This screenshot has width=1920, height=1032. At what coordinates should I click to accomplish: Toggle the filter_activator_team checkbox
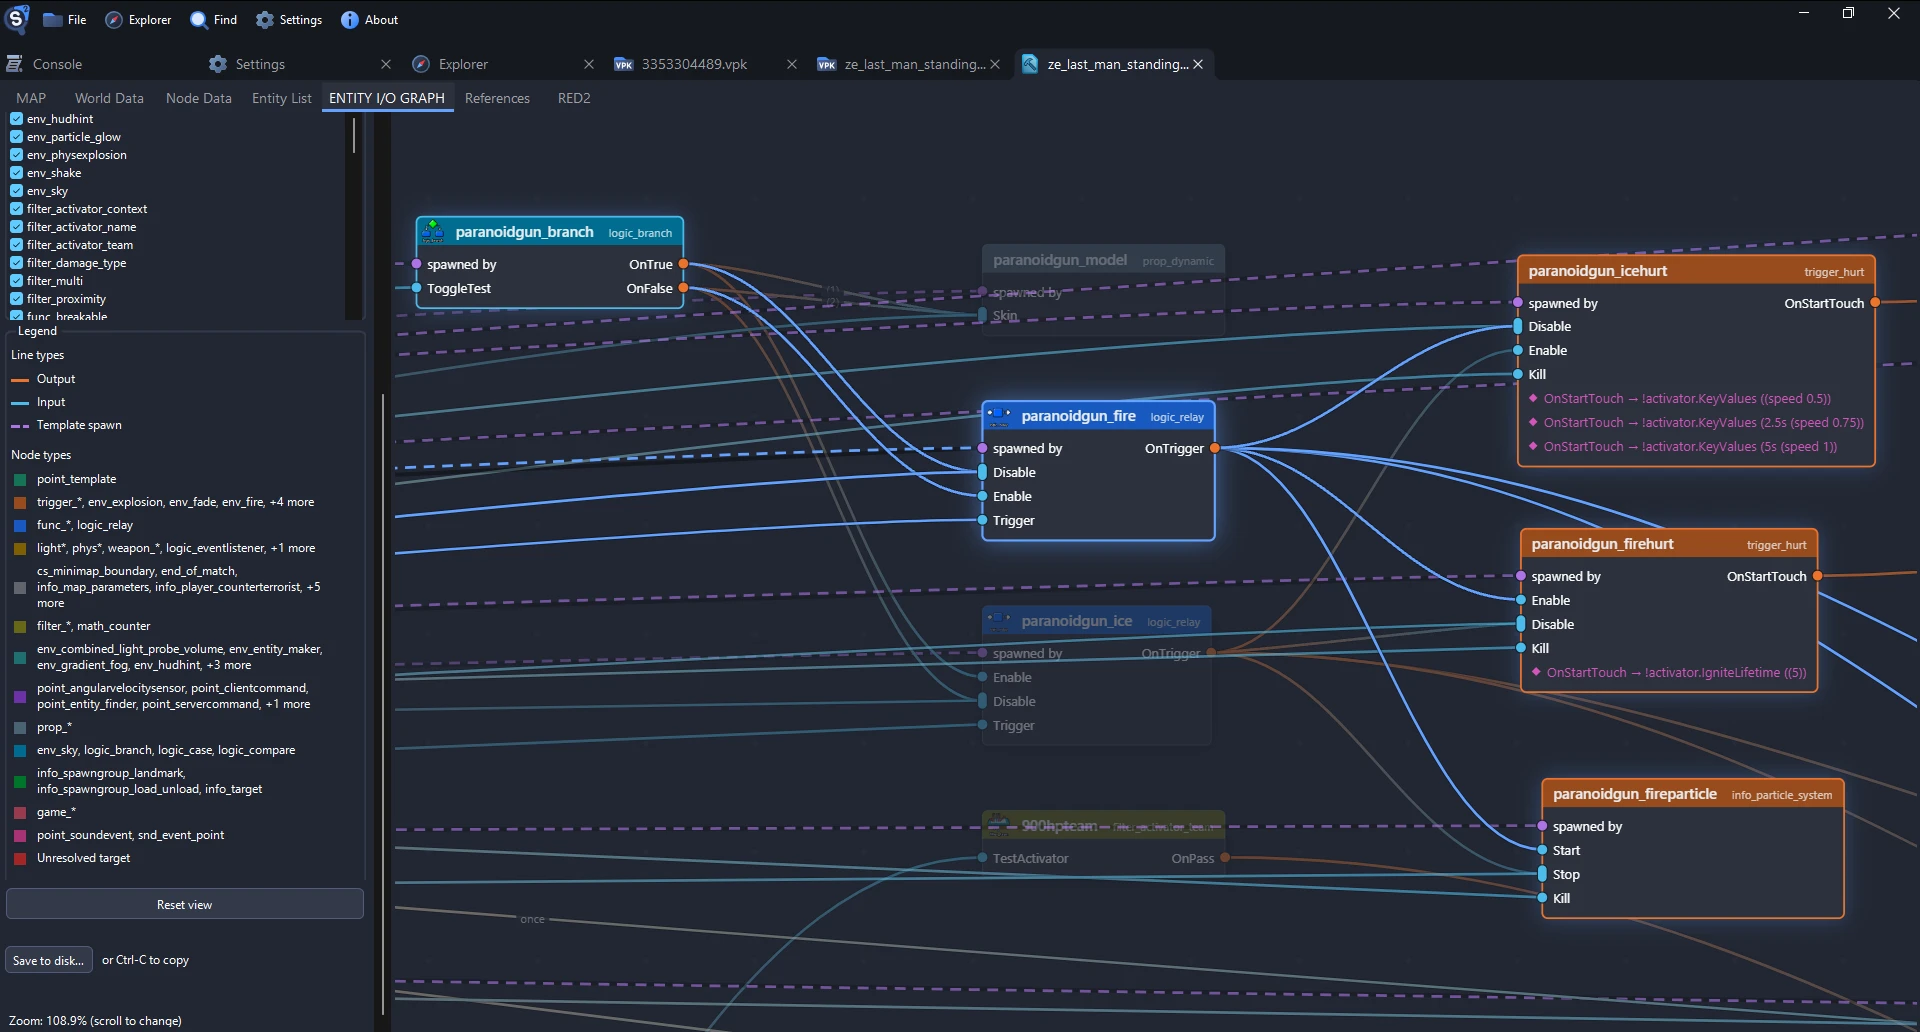16,245
